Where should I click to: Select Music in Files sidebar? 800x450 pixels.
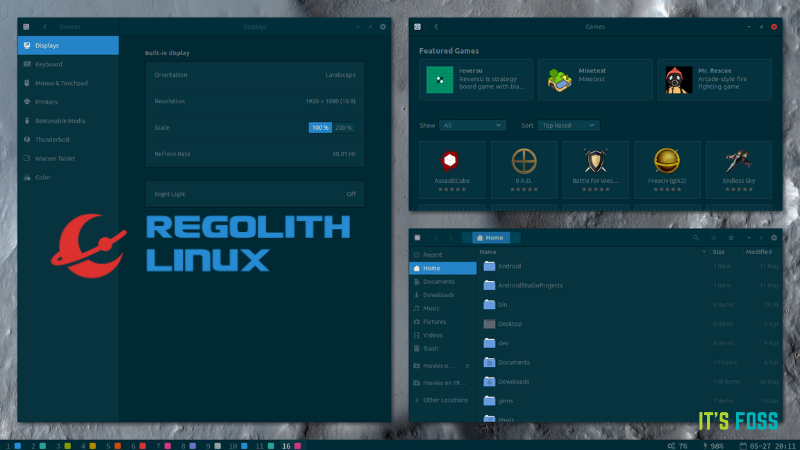pos(443,308)
